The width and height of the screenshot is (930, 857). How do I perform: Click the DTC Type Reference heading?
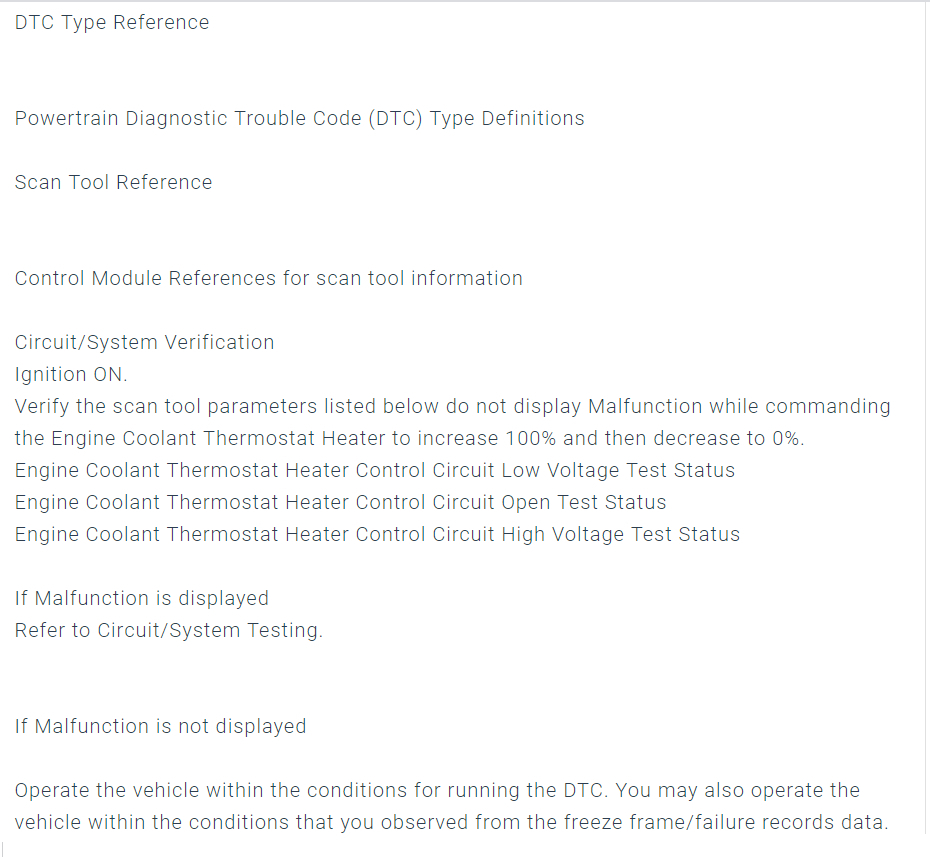pos(112,22)
